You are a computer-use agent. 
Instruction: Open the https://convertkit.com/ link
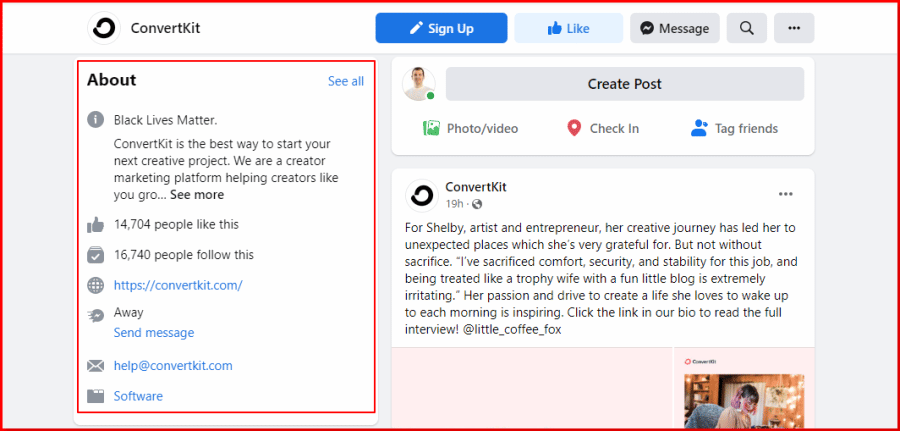178,285
